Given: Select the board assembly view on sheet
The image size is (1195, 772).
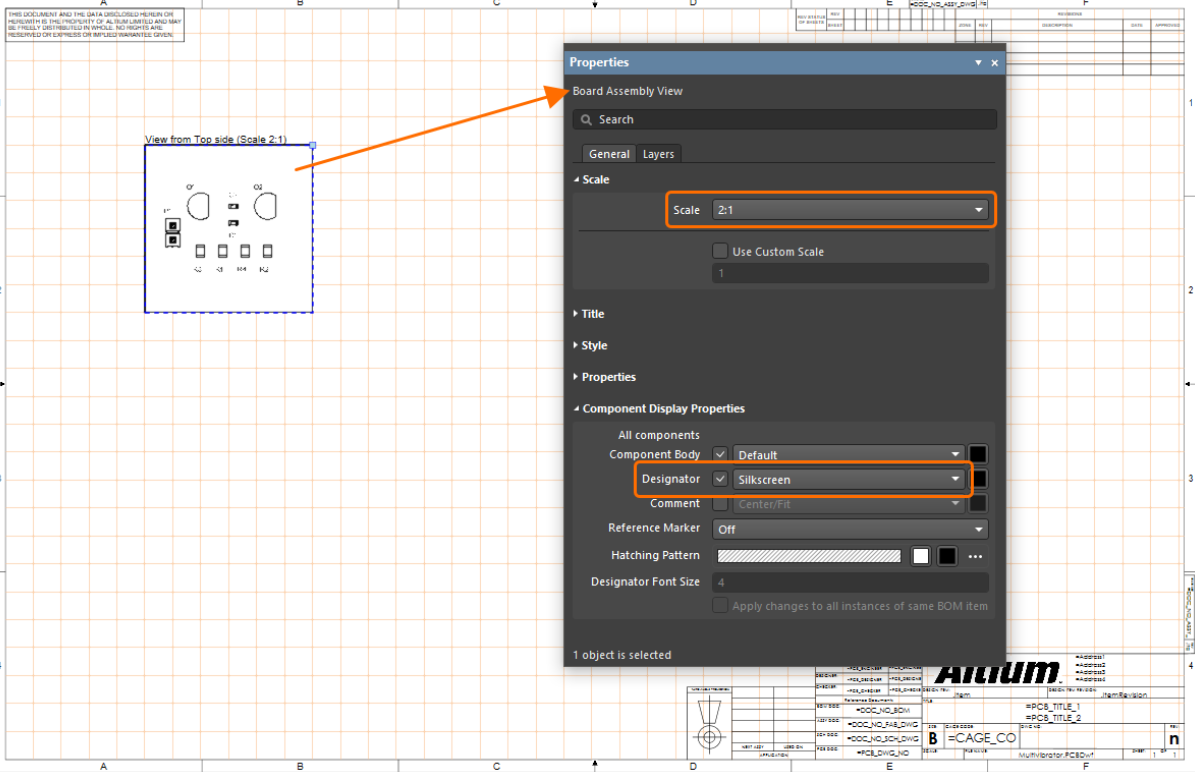Looking at the screenshot, I should click(228, 228).
